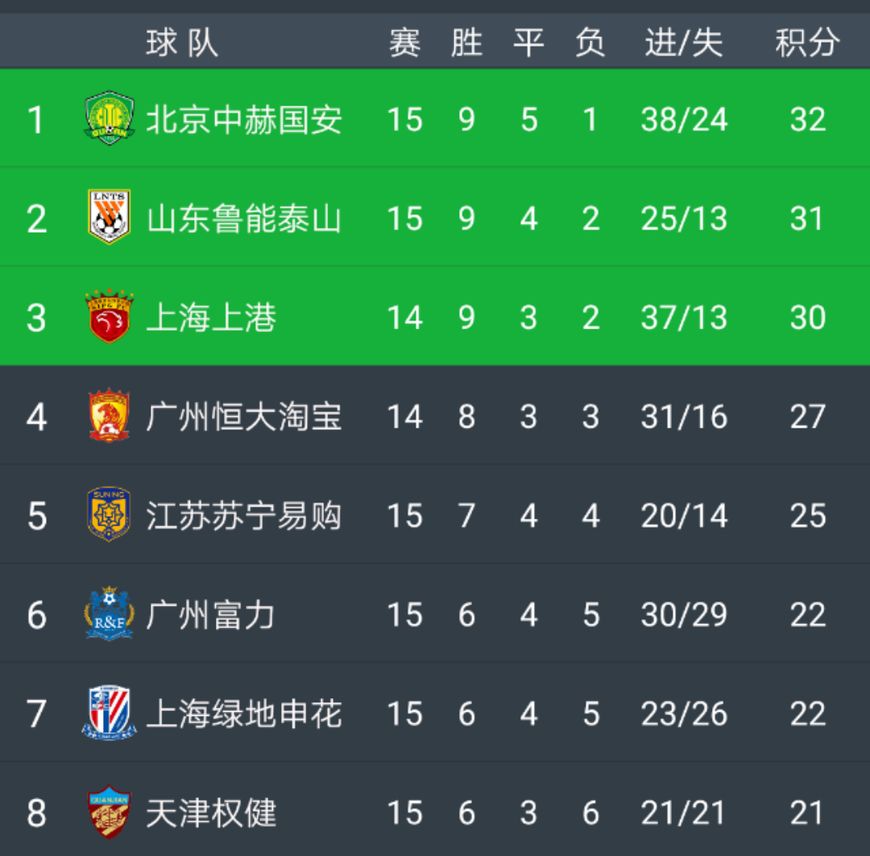This screenshot has height=856, width=870.
Task: Open the 北京中赫国安 team page
Action: click(244, 119)
